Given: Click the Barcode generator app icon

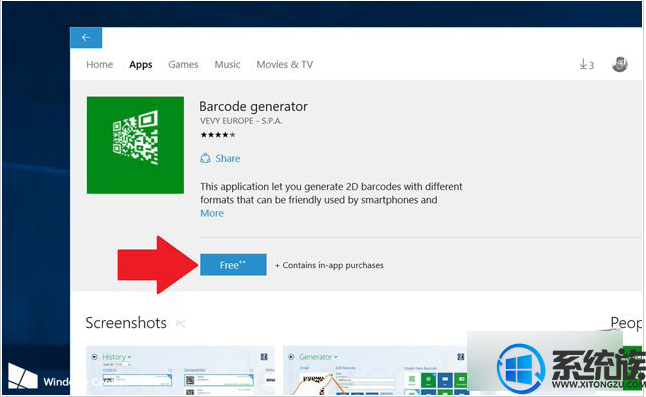Looking at the screenshot, I should coord(135,145).
